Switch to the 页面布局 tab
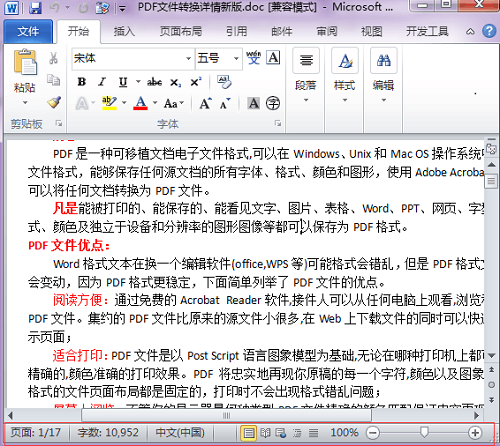The height and width of the screenshot is (446, 500). [x=181, y=32]
